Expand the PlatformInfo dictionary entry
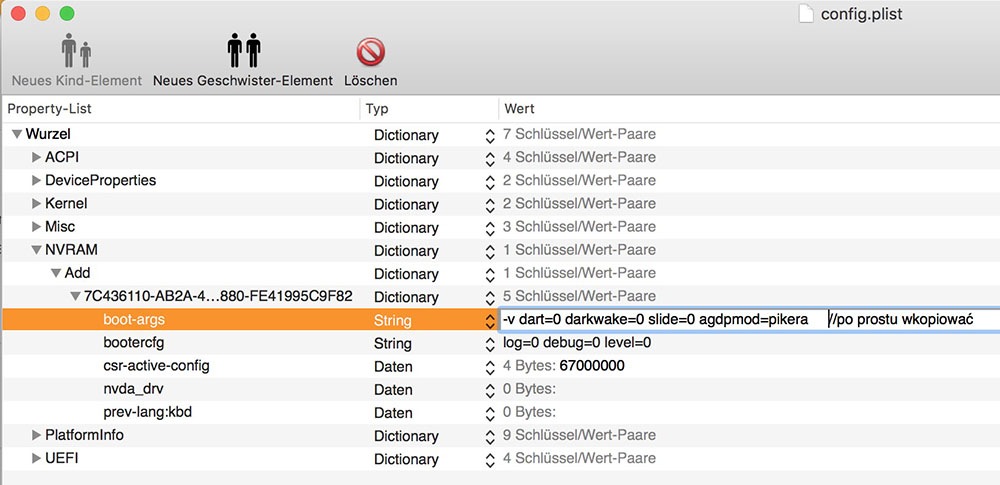Image resolution: width=1000 pixels, height=485 pixels. 36,436
